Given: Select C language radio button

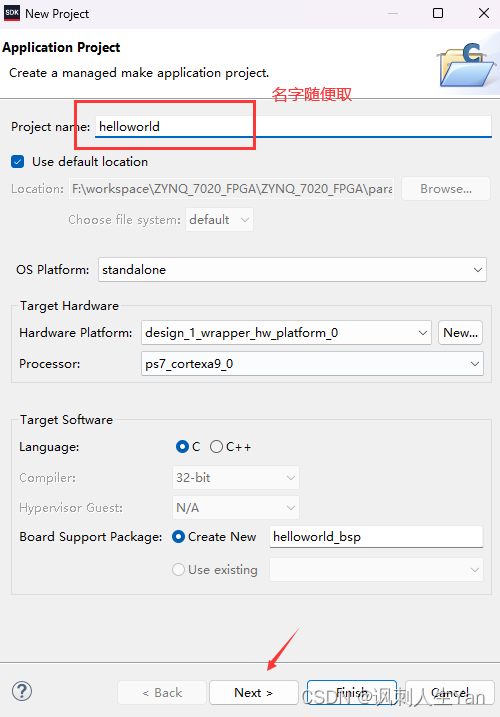Looking at the screenshot, I should [182, 446].
